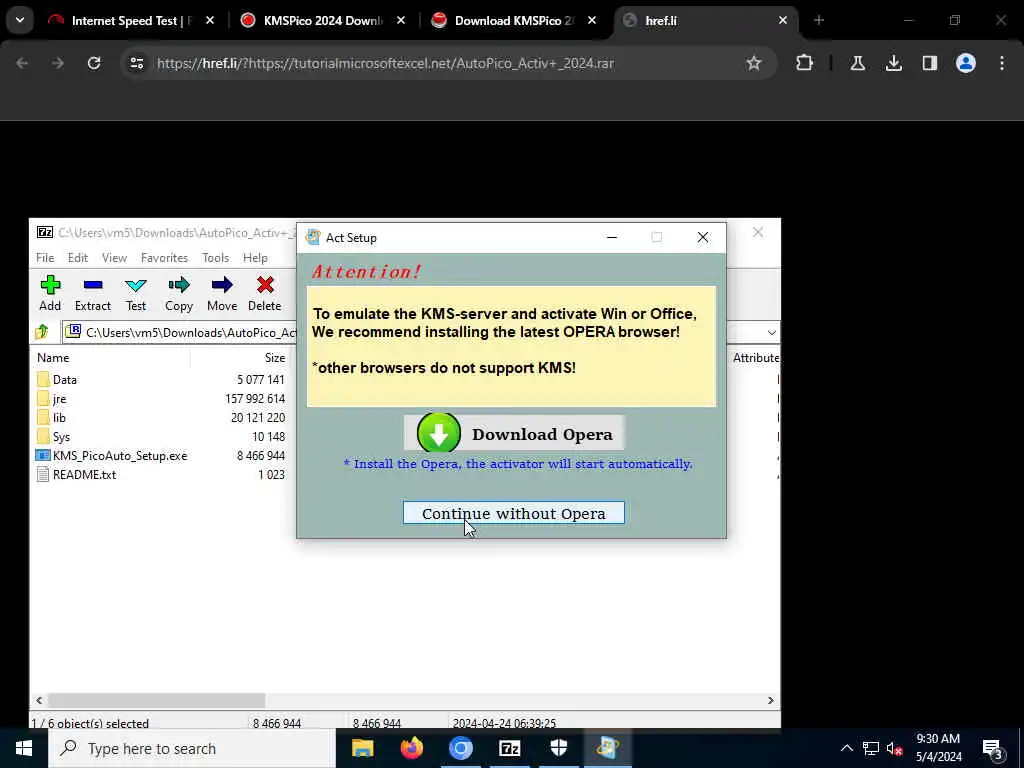Open the Windows Start menu
The image size is (1024, 768).
24,748
